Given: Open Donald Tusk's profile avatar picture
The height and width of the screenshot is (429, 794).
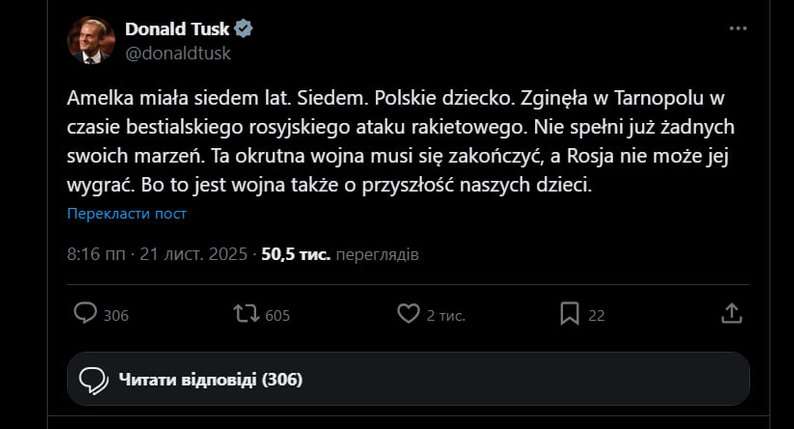Looking at the screenshot, I should pyautogui.click(x=91, y=41).
